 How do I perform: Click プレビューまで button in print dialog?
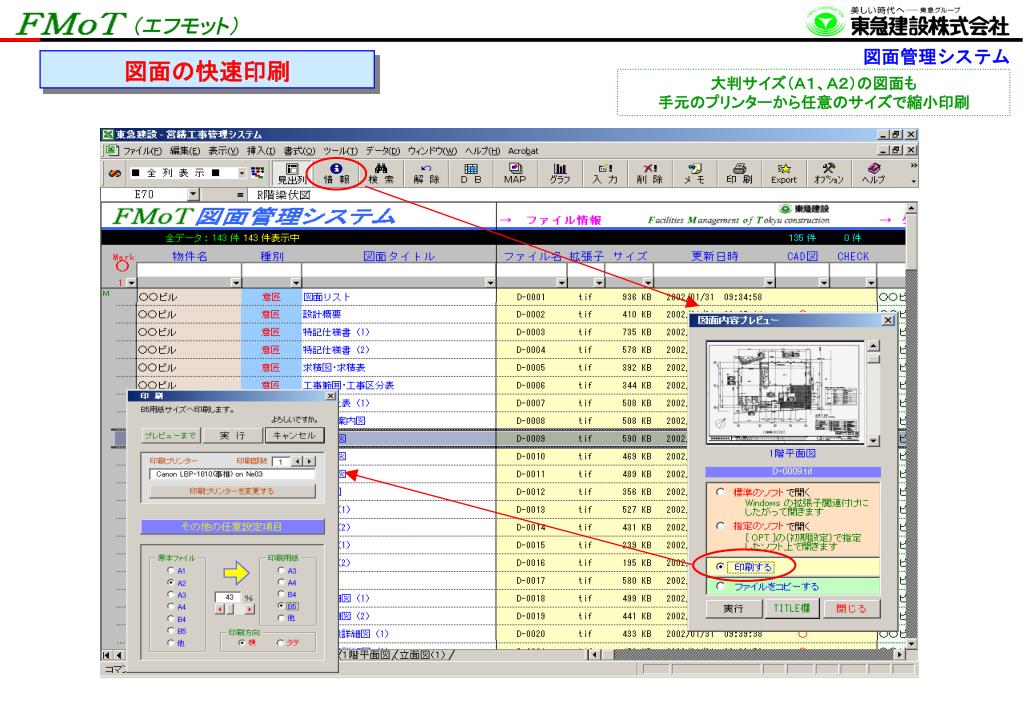pos(170,435)
